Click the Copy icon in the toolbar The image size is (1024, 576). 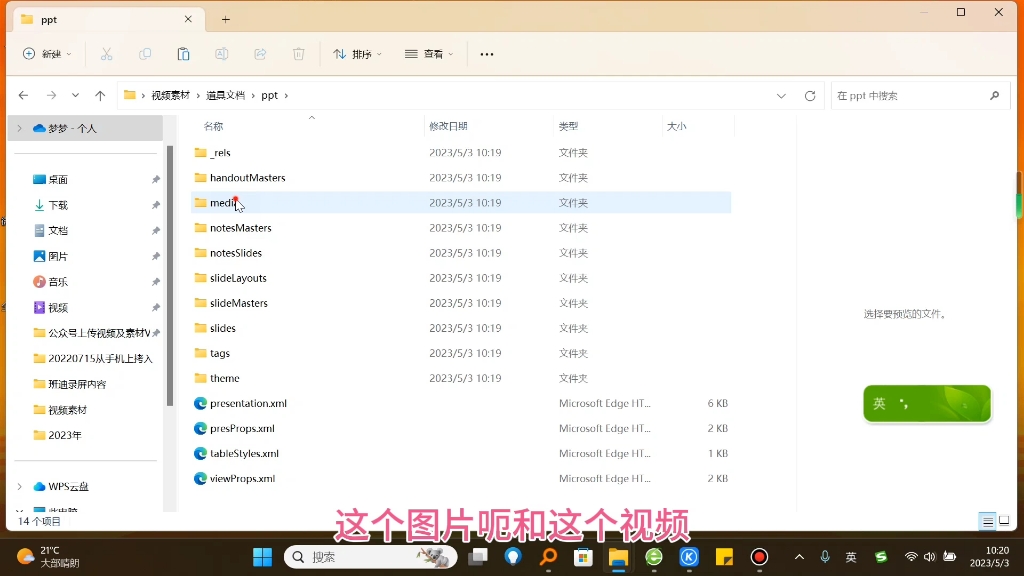tap(145, 54)
